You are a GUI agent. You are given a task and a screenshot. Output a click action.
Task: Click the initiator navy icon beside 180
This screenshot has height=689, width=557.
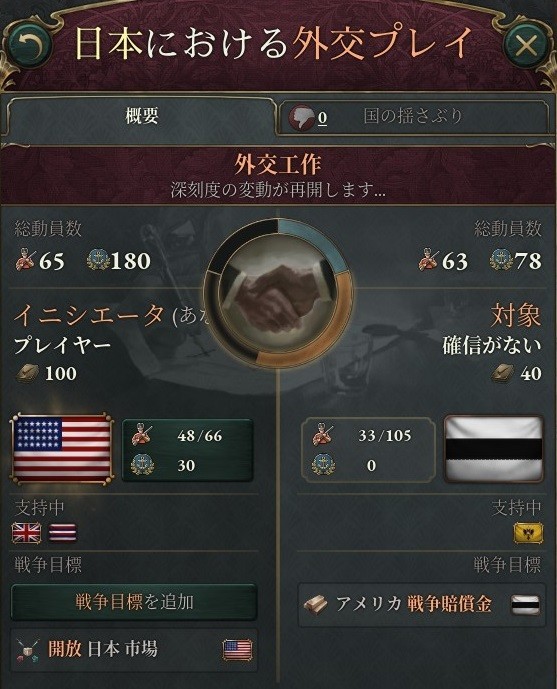98,260
